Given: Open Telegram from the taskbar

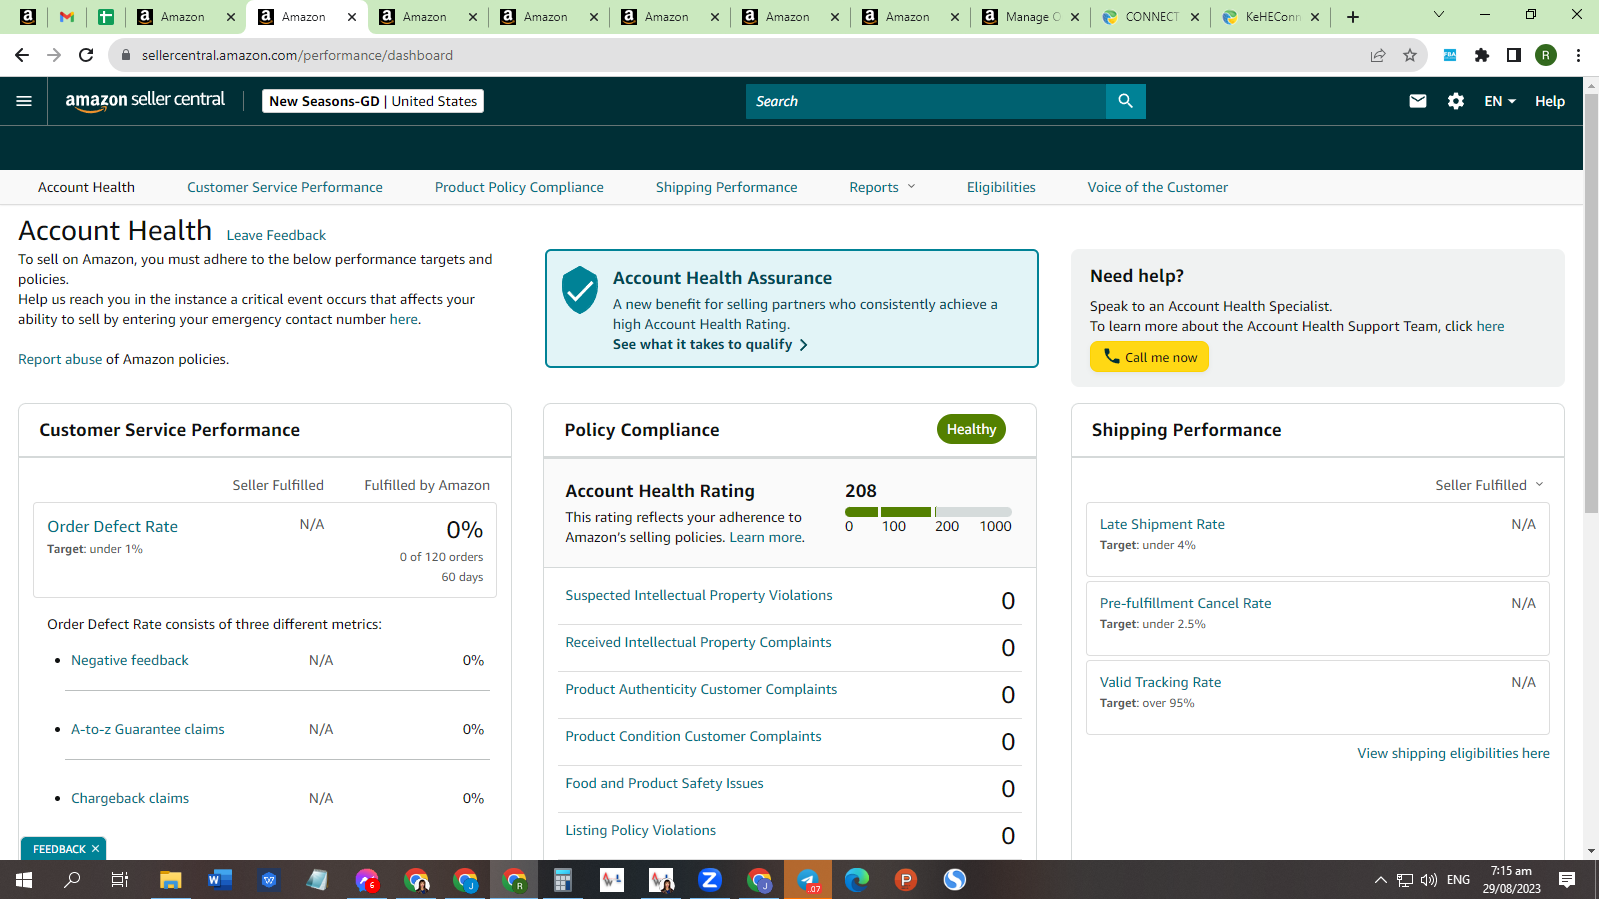Looking at the screenshot, I should click(x=808, y=880).
